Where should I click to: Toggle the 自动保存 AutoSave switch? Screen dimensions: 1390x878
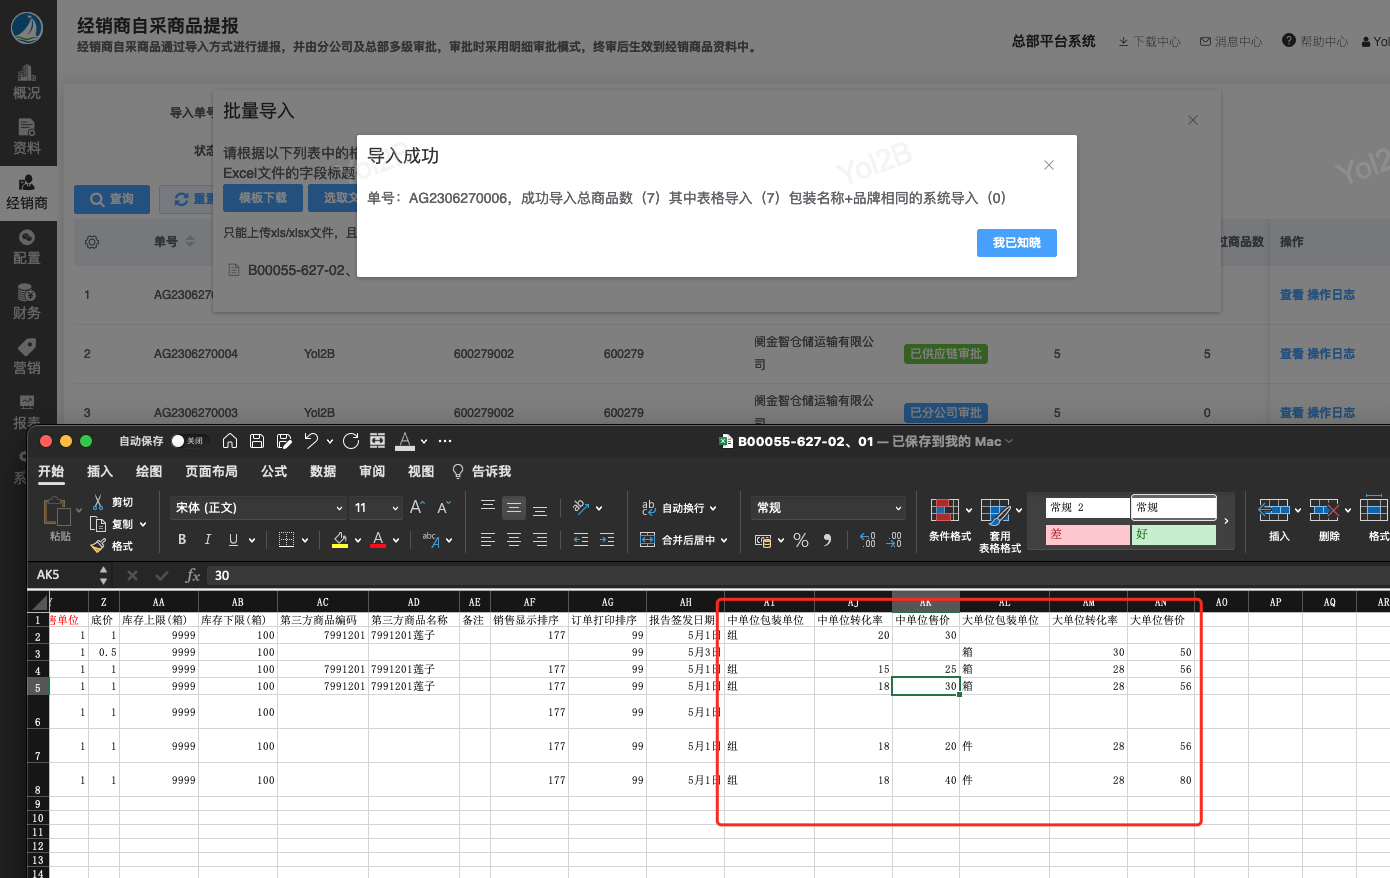179,441
